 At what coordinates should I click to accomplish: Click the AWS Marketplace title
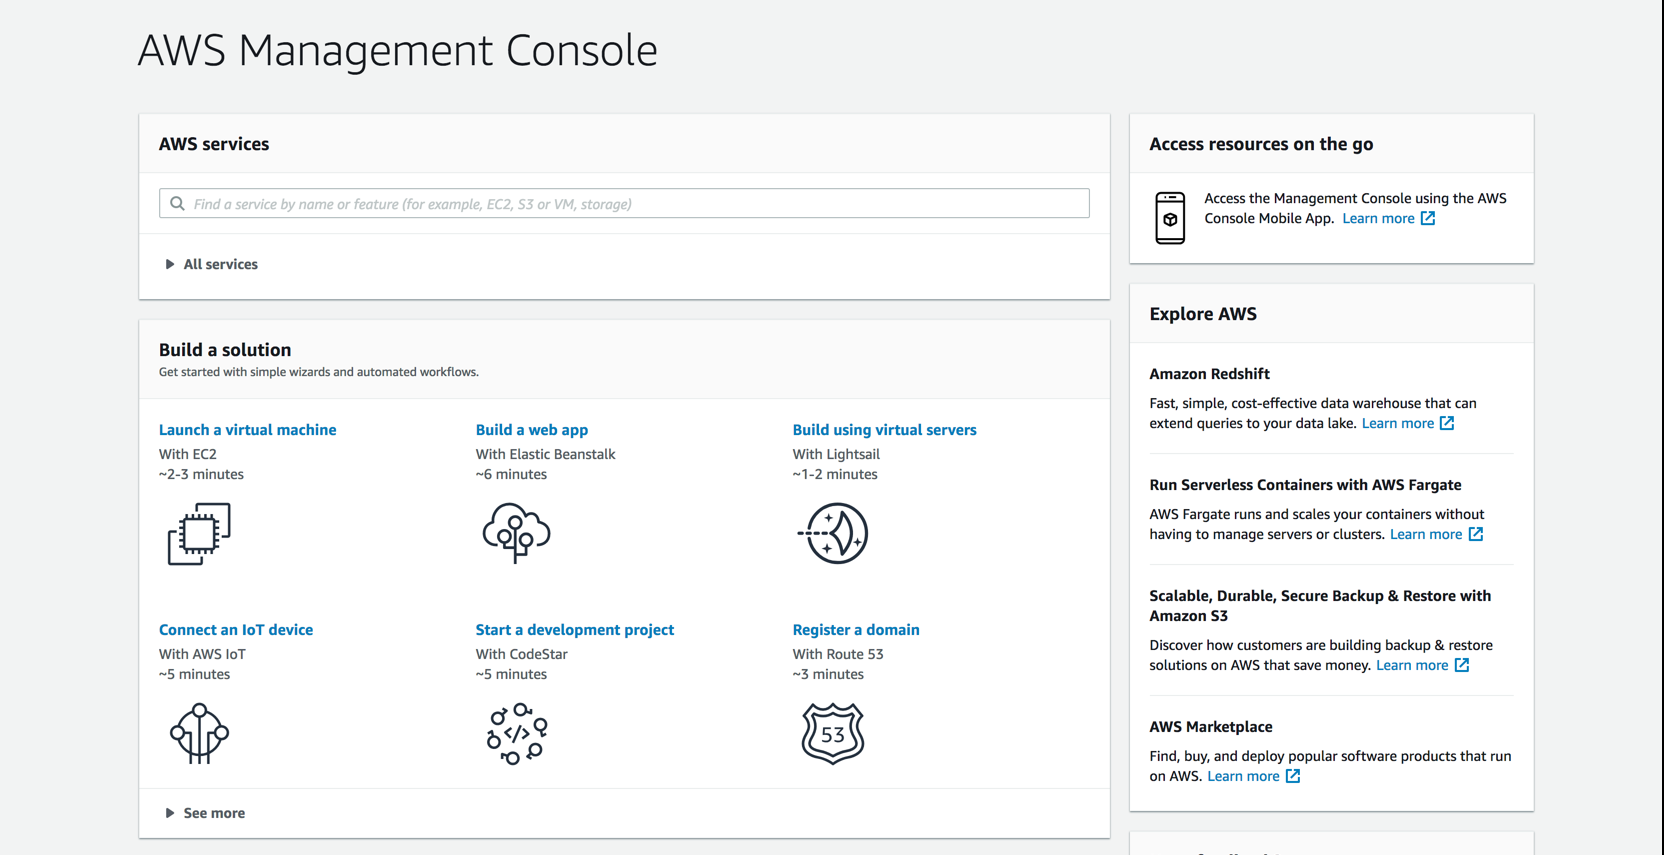[1210, 727]
